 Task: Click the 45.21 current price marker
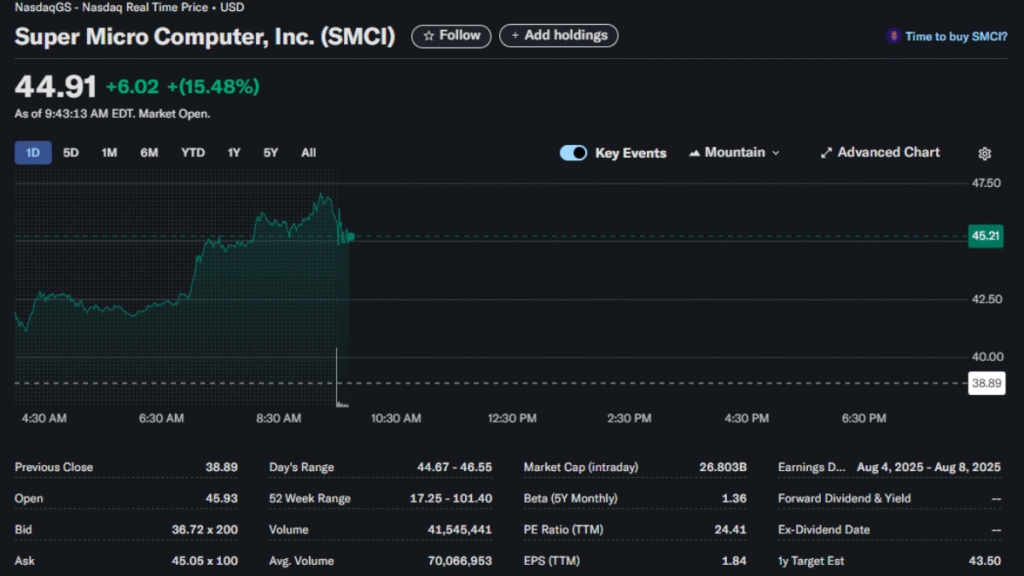985,236
